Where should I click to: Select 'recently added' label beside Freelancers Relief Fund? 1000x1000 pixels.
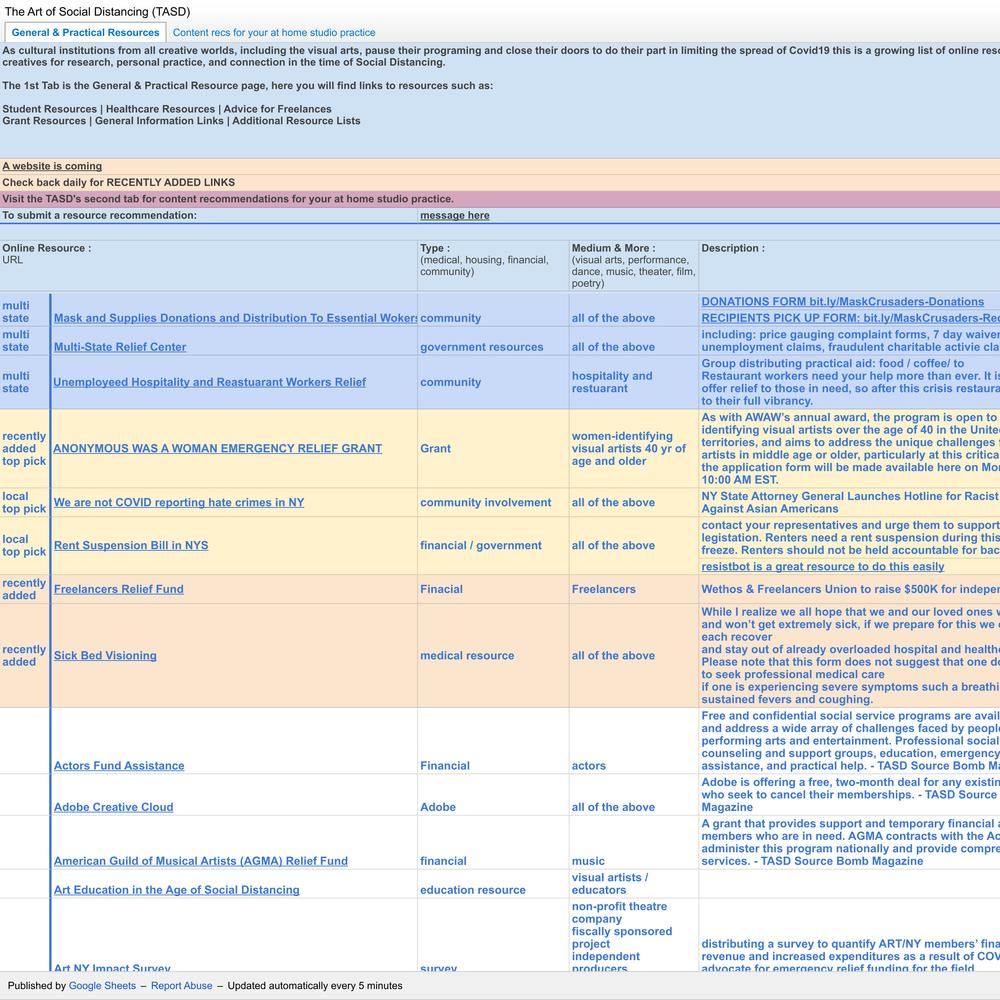(24, 589)
